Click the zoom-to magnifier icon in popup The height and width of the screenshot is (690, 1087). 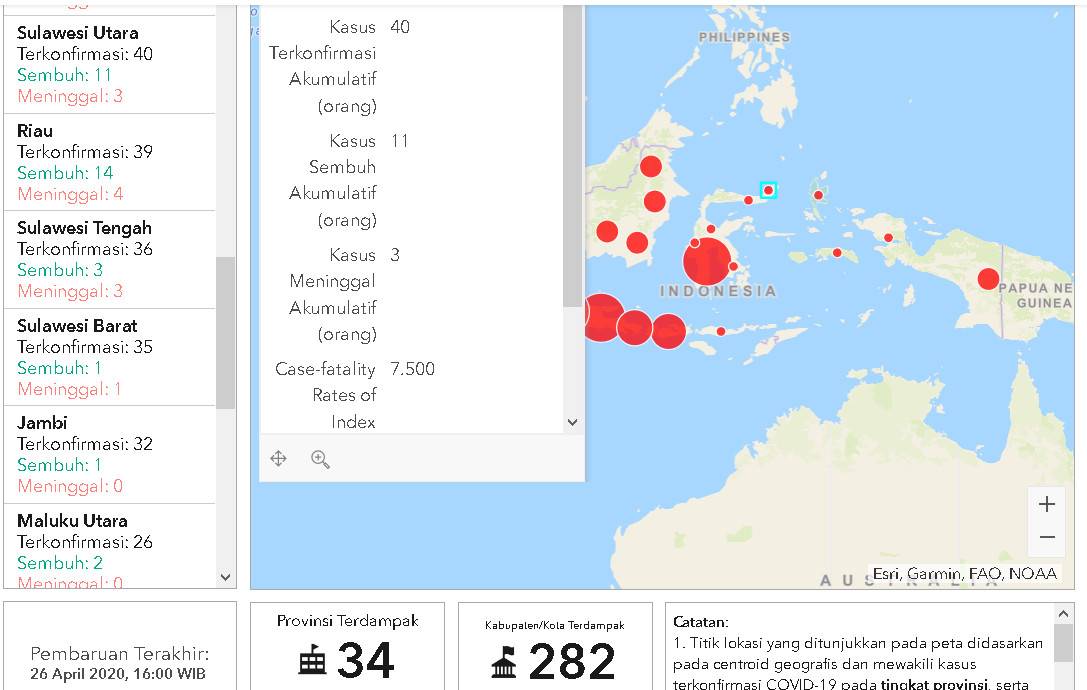pyautogui.click(x=320, y=459)
